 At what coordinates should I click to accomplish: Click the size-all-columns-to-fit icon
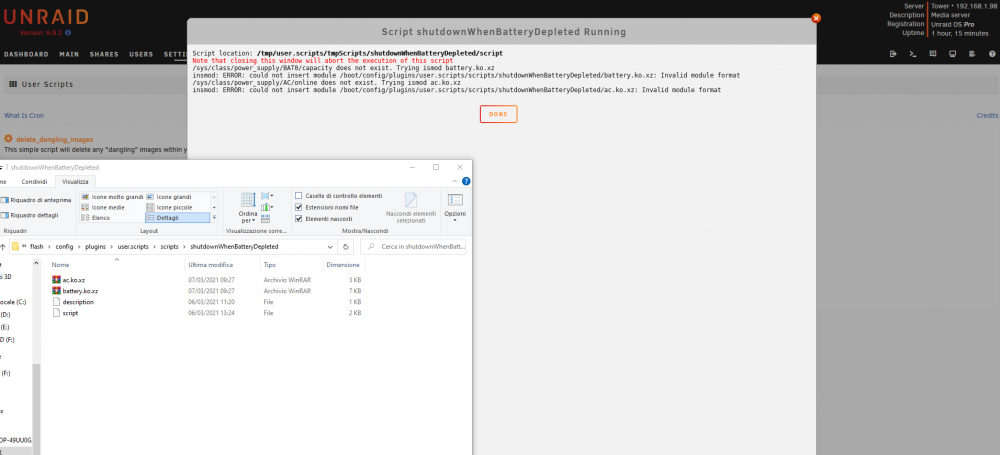(265, 219)
